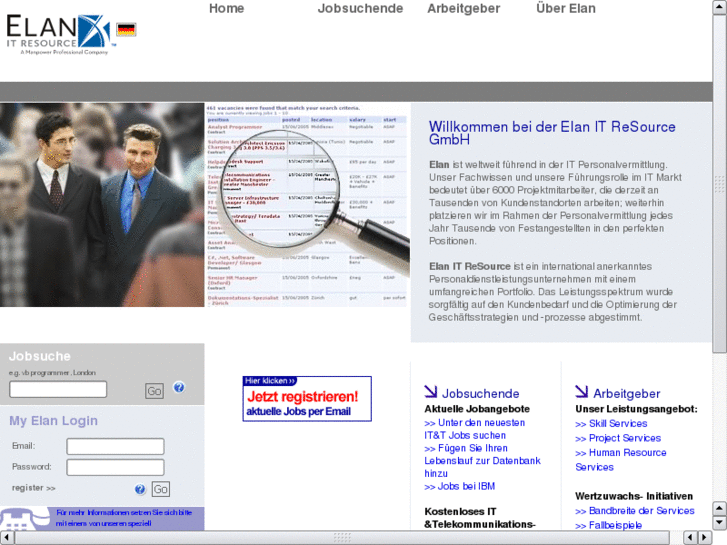The image size is (727, 545).
Task: Open the login help question-mark icon
Action: (x=140, y=489)
